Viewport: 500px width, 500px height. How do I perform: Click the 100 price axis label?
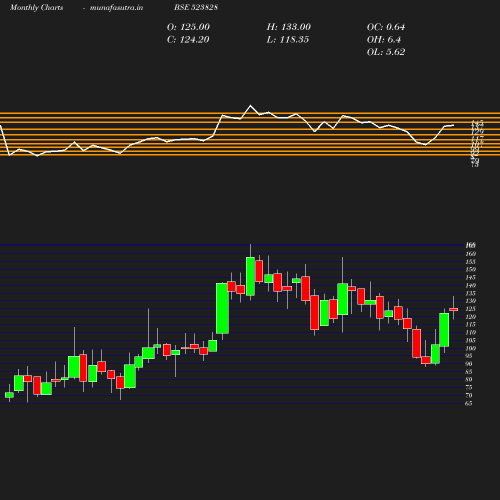pyautogui.click(x=471, y=348)
